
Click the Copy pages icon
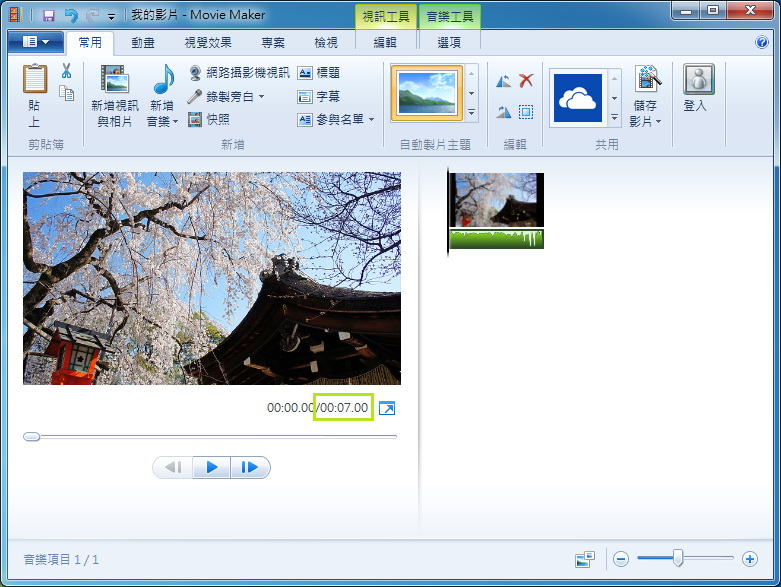pos(67,93)
